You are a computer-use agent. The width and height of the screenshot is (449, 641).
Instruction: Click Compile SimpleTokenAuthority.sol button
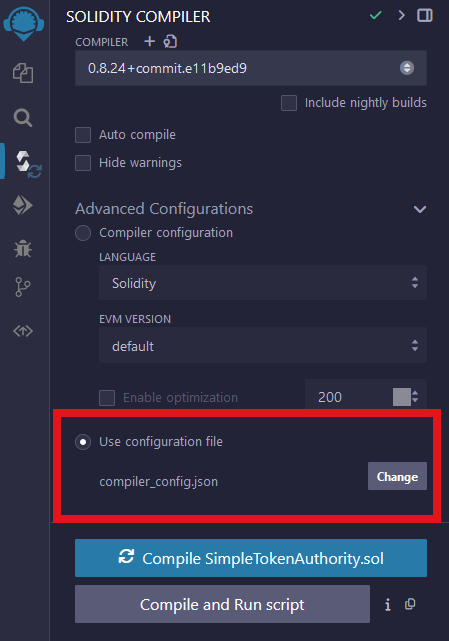point(251,558)
